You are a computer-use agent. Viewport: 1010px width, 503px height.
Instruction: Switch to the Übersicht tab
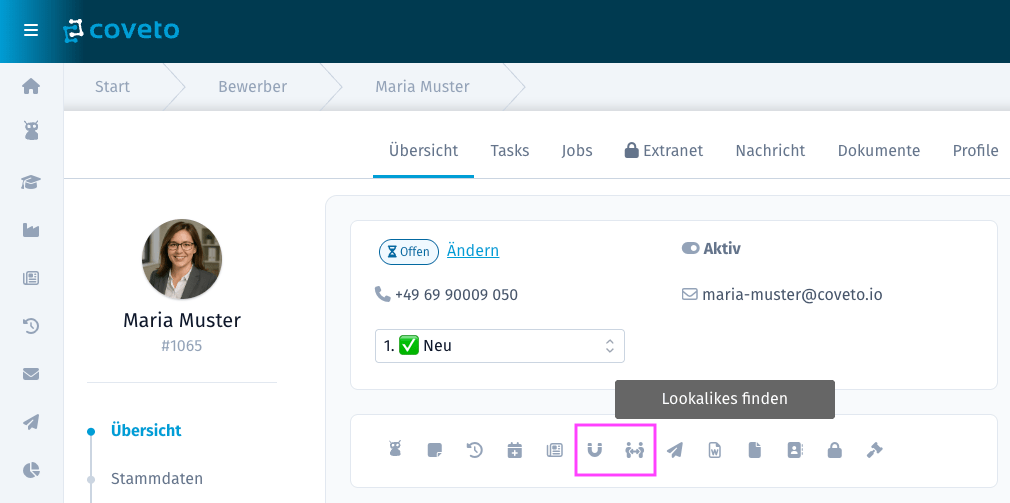(423, 151)
